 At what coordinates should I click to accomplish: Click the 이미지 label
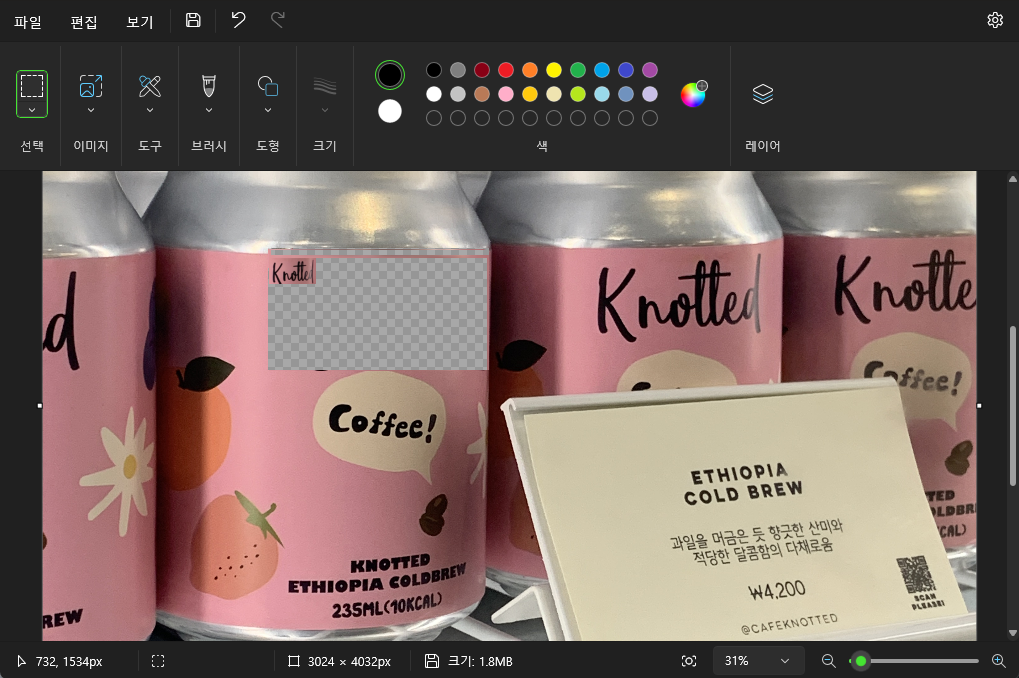tap(91, 146)
